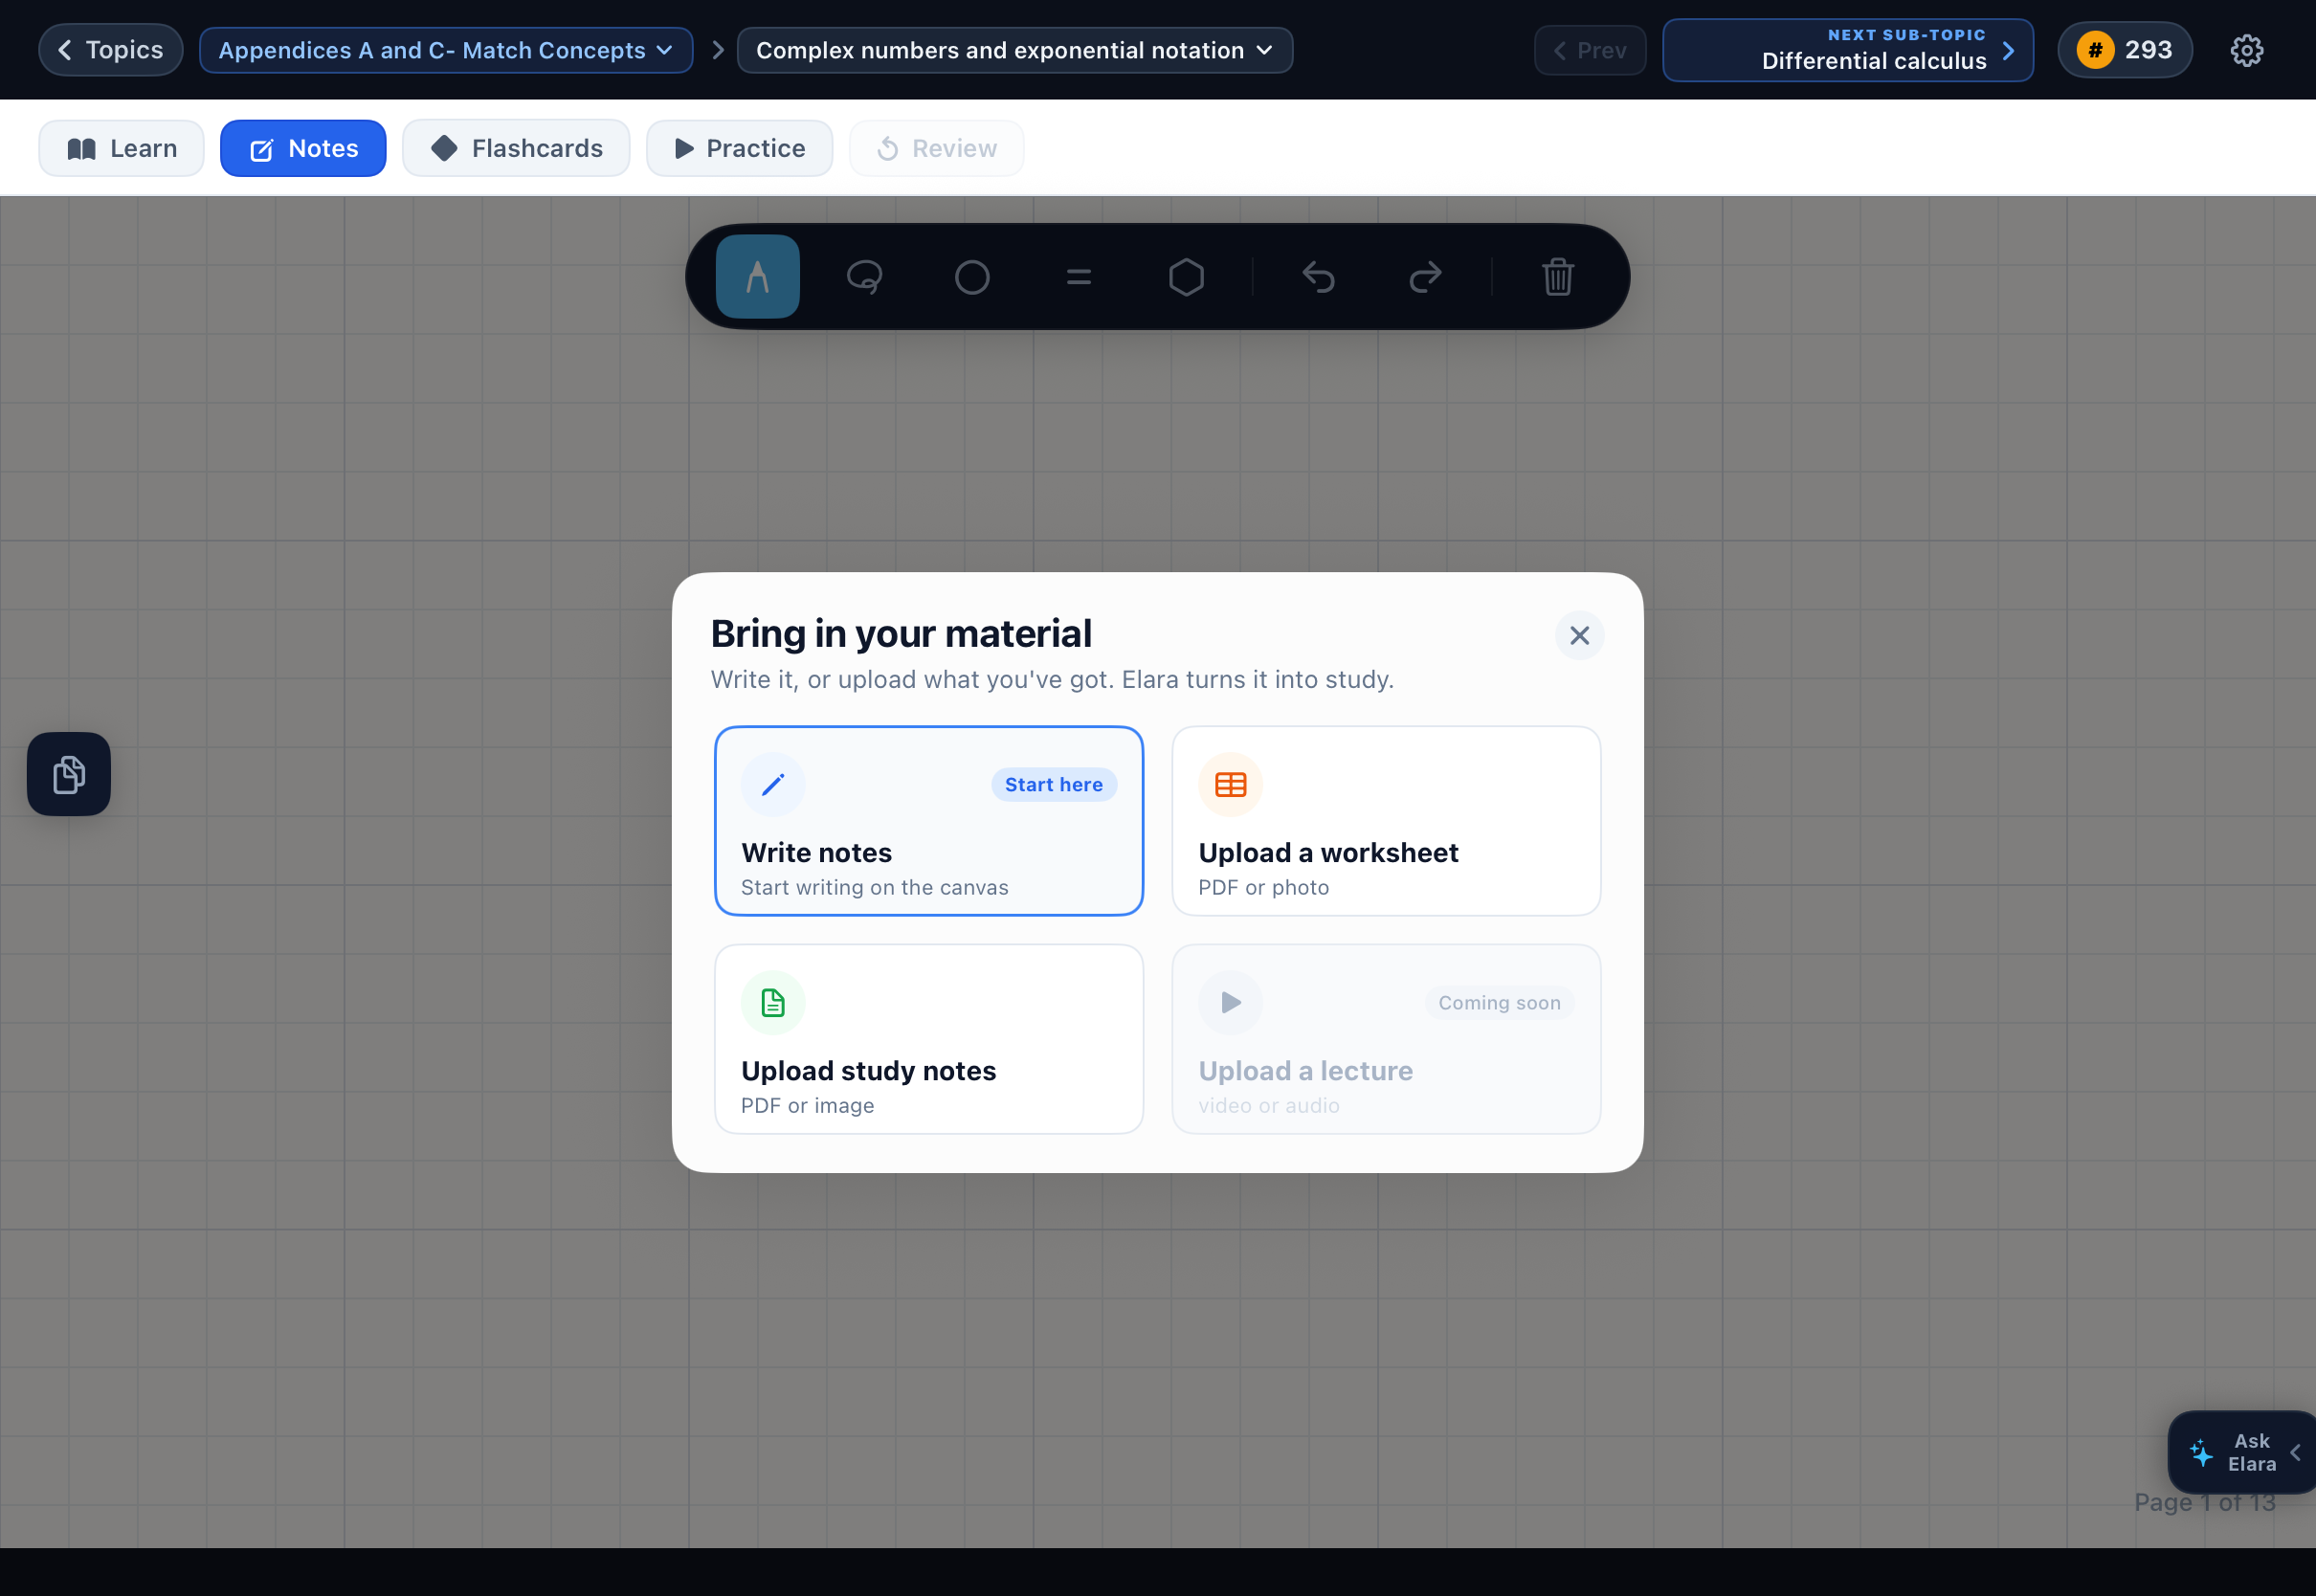The width and height of the screenshot is (2316, 1596).
Task: Choose the Write notes card
Action: pos(929,821)
